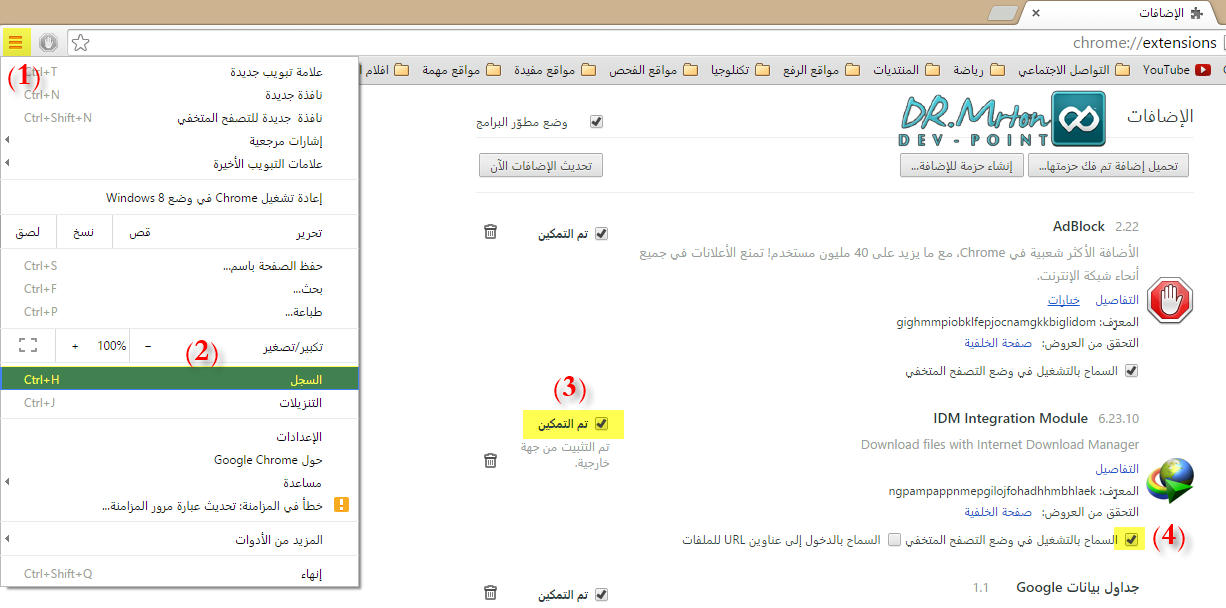Click قص (Cut) in the edit row
The width and height of the screenshot is (1226, 608).
140,232
